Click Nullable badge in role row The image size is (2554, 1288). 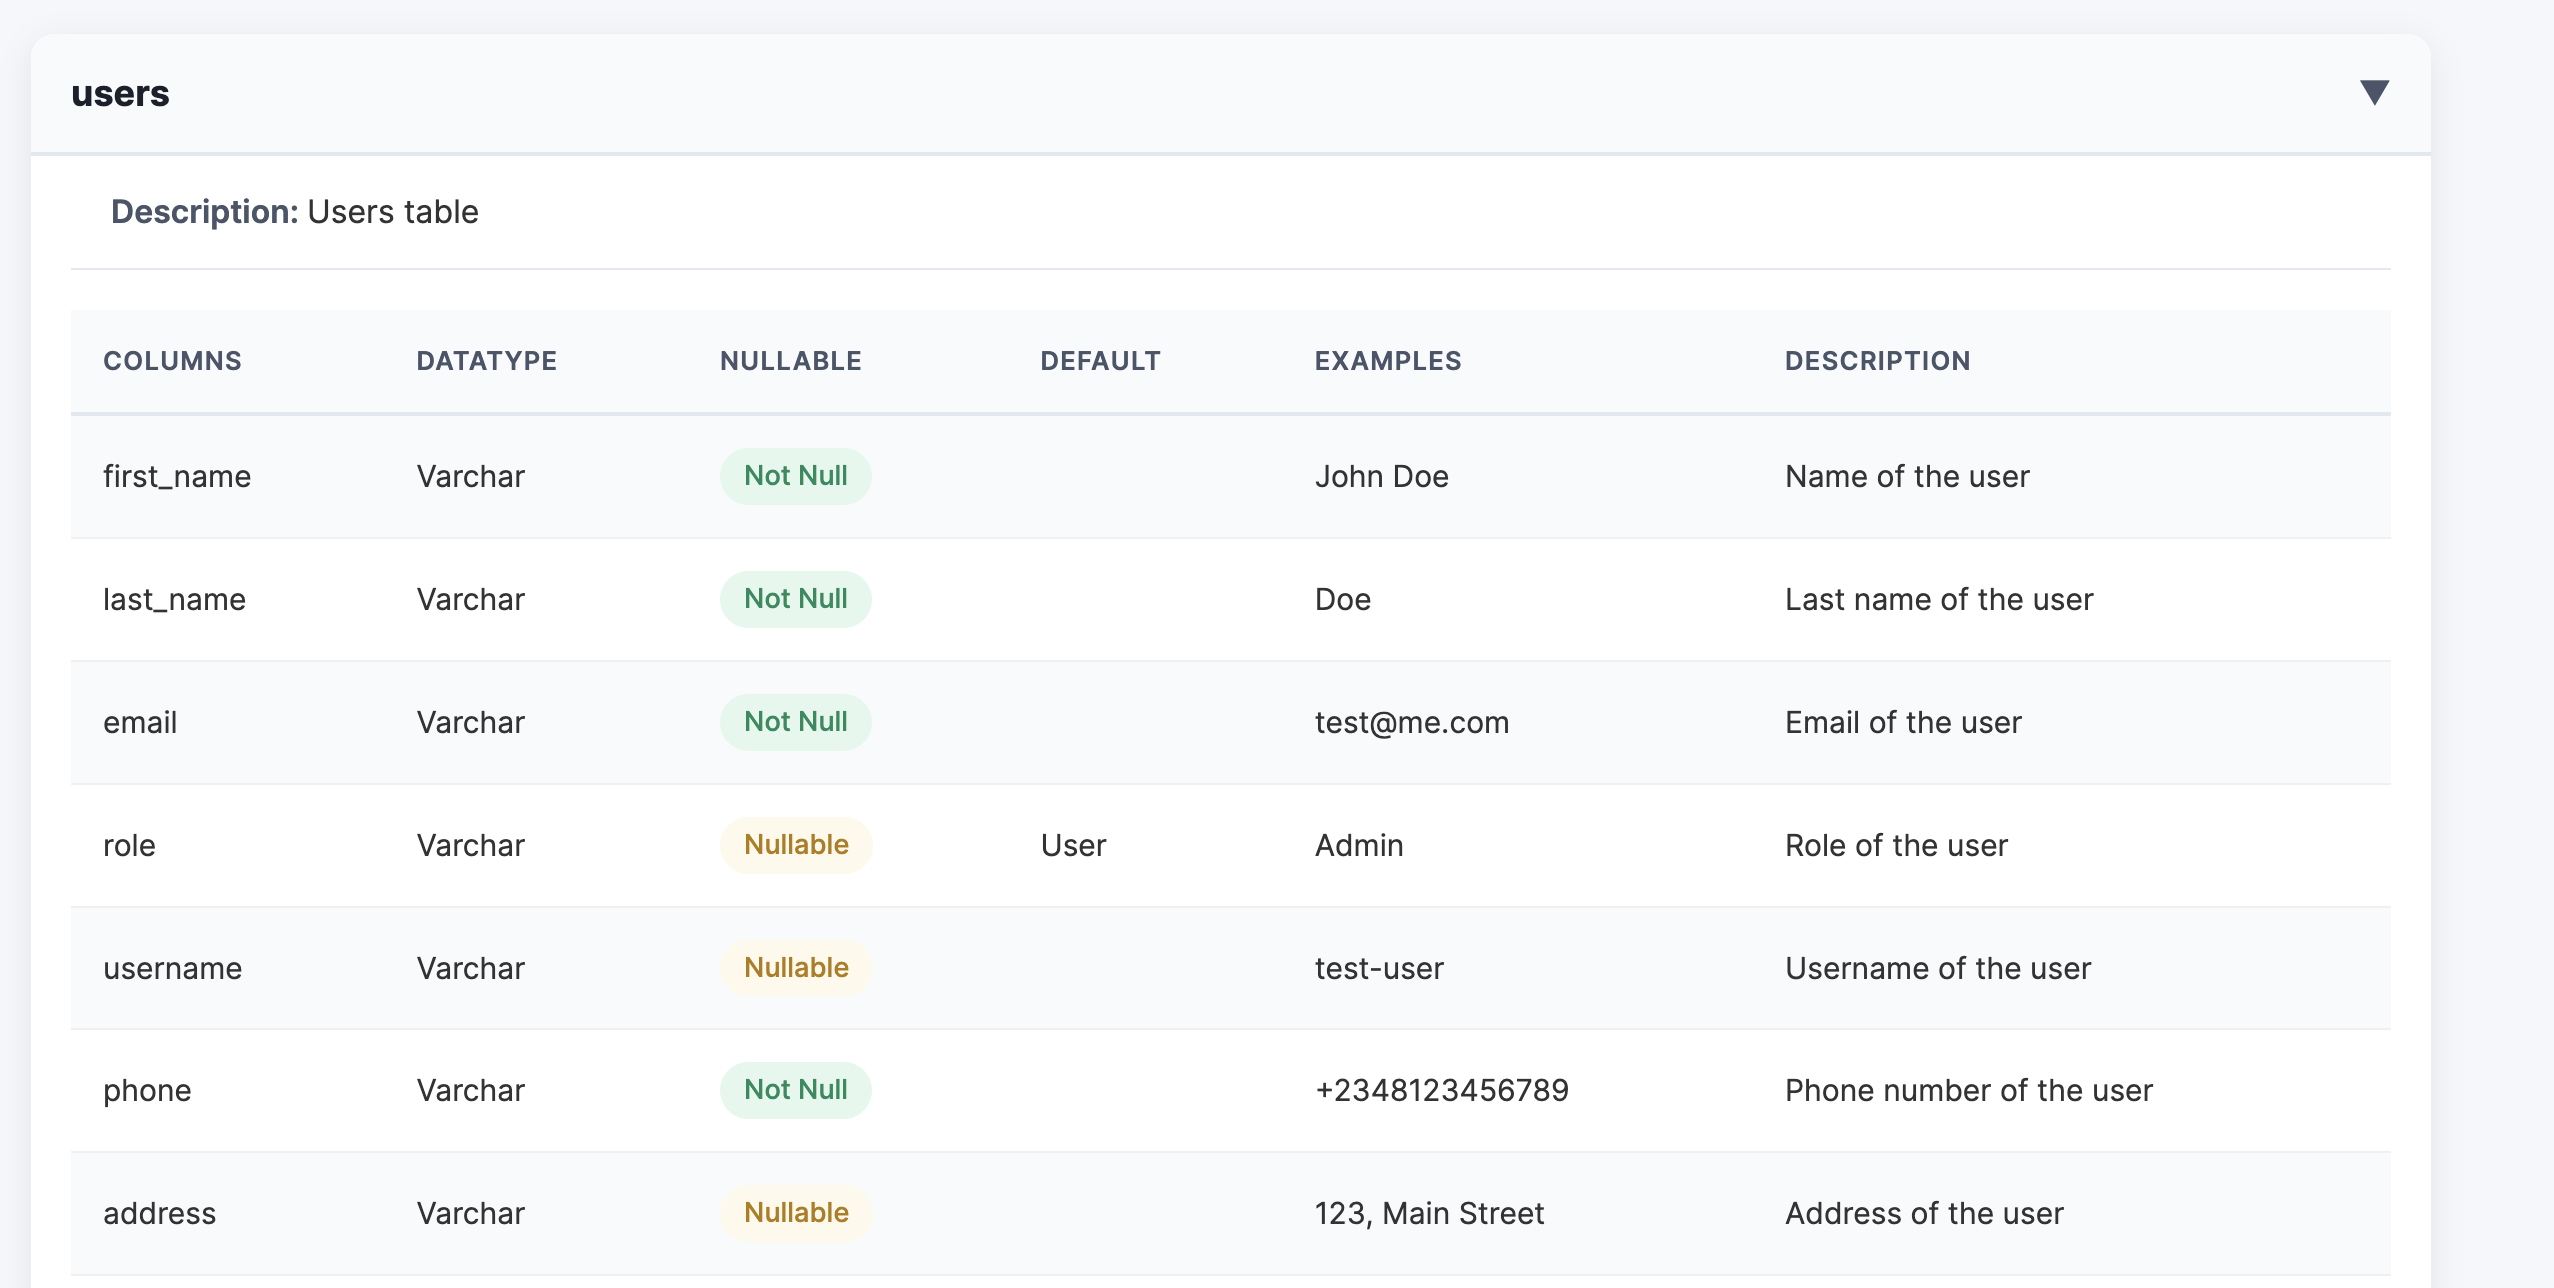click(796, 845)
